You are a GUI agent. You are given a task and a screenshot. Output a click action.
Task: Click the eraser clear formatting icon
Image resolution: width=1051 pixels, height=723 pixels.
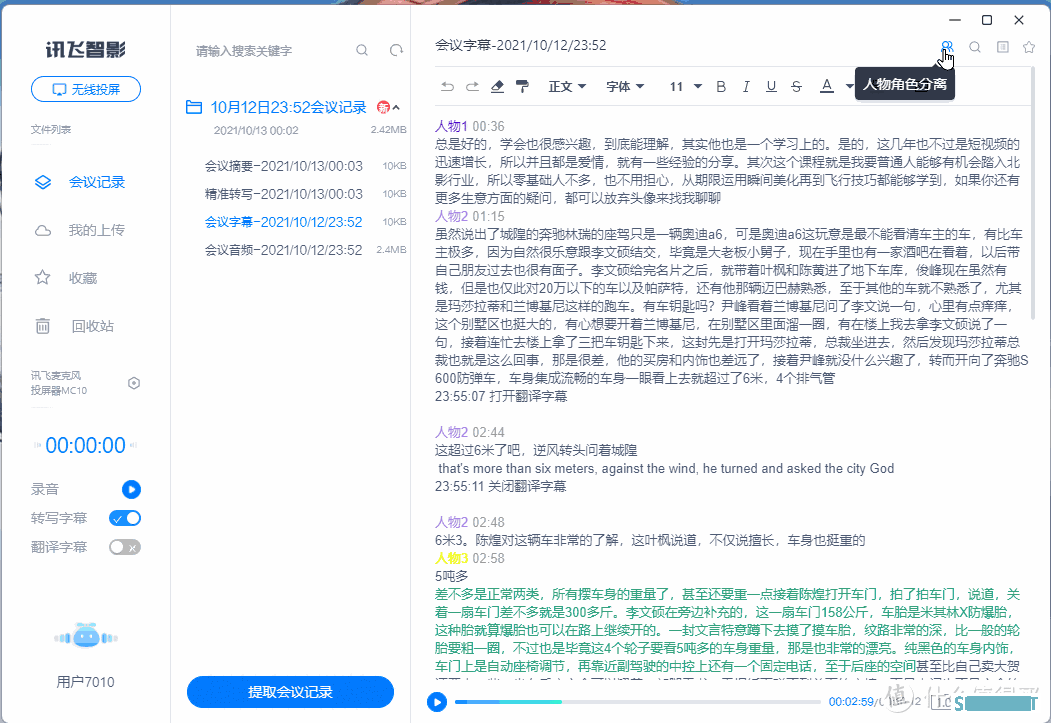[498, 87]
